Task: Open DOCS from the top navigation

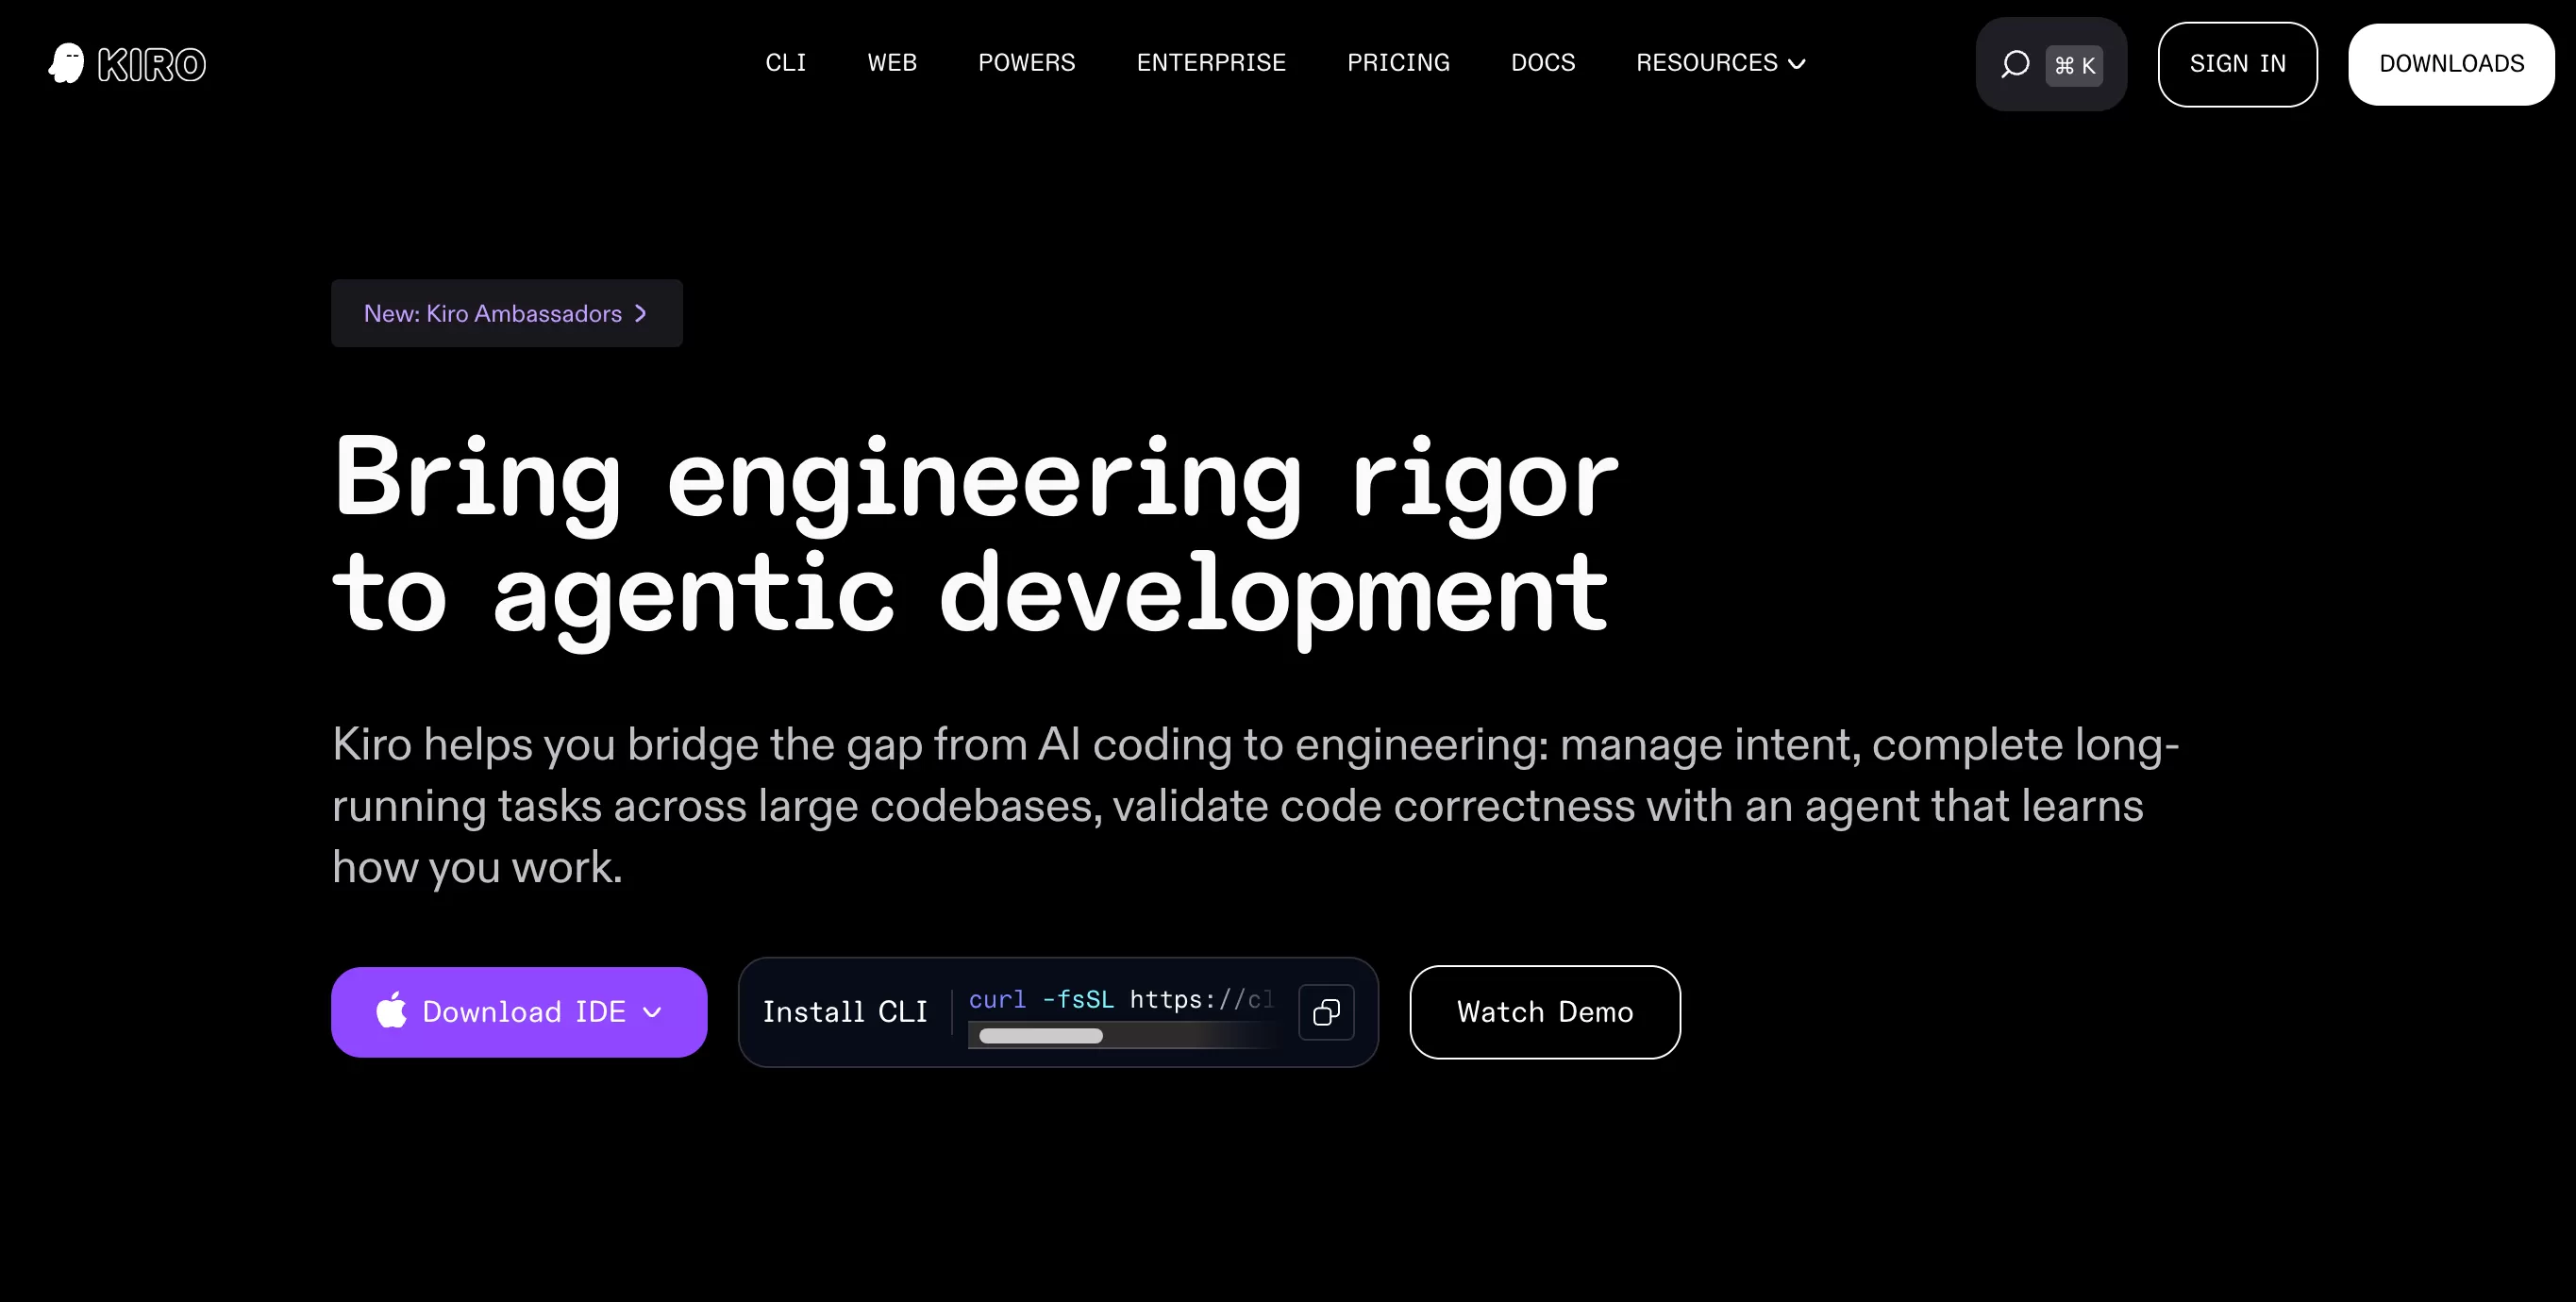Action: [x=1543, y=63]
